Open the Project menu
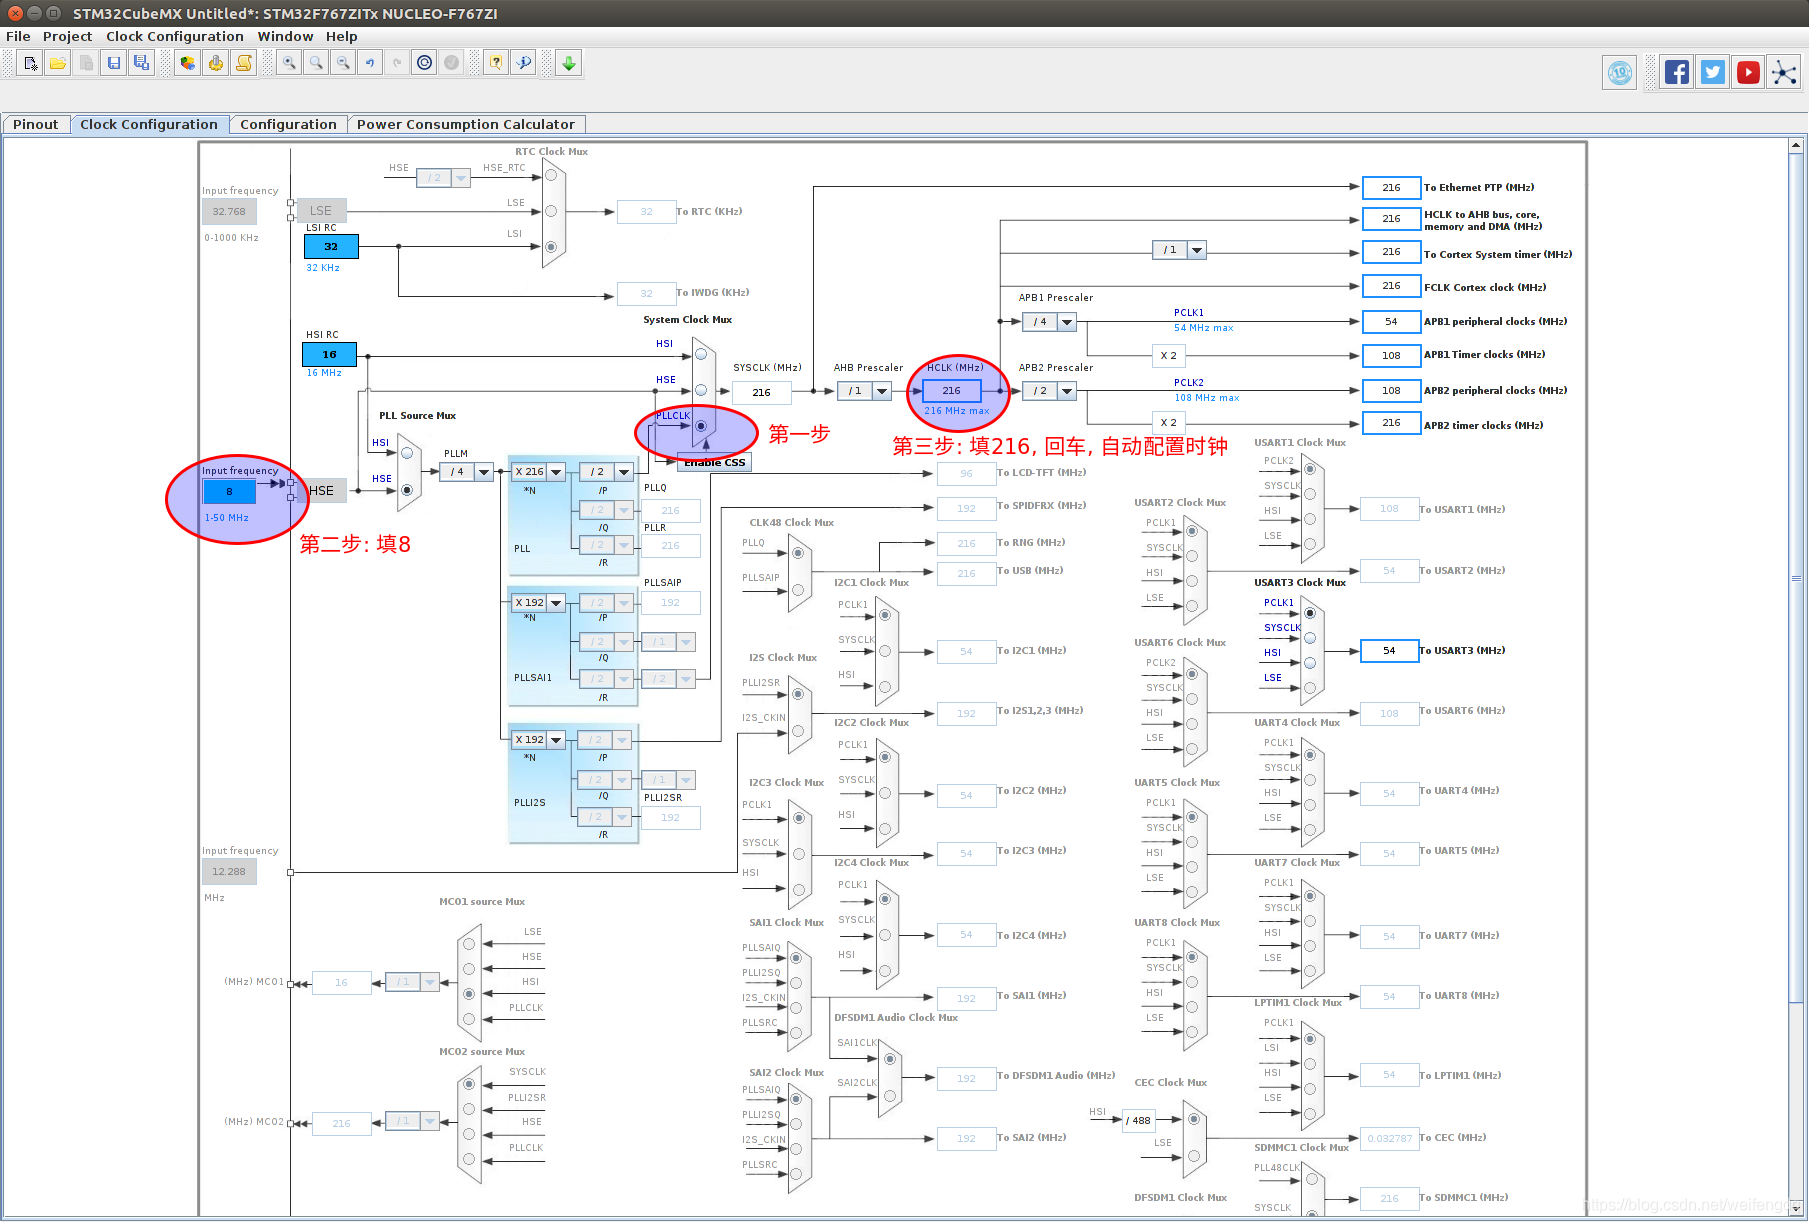1809x1223 pixels. click(x=67, y=36)
